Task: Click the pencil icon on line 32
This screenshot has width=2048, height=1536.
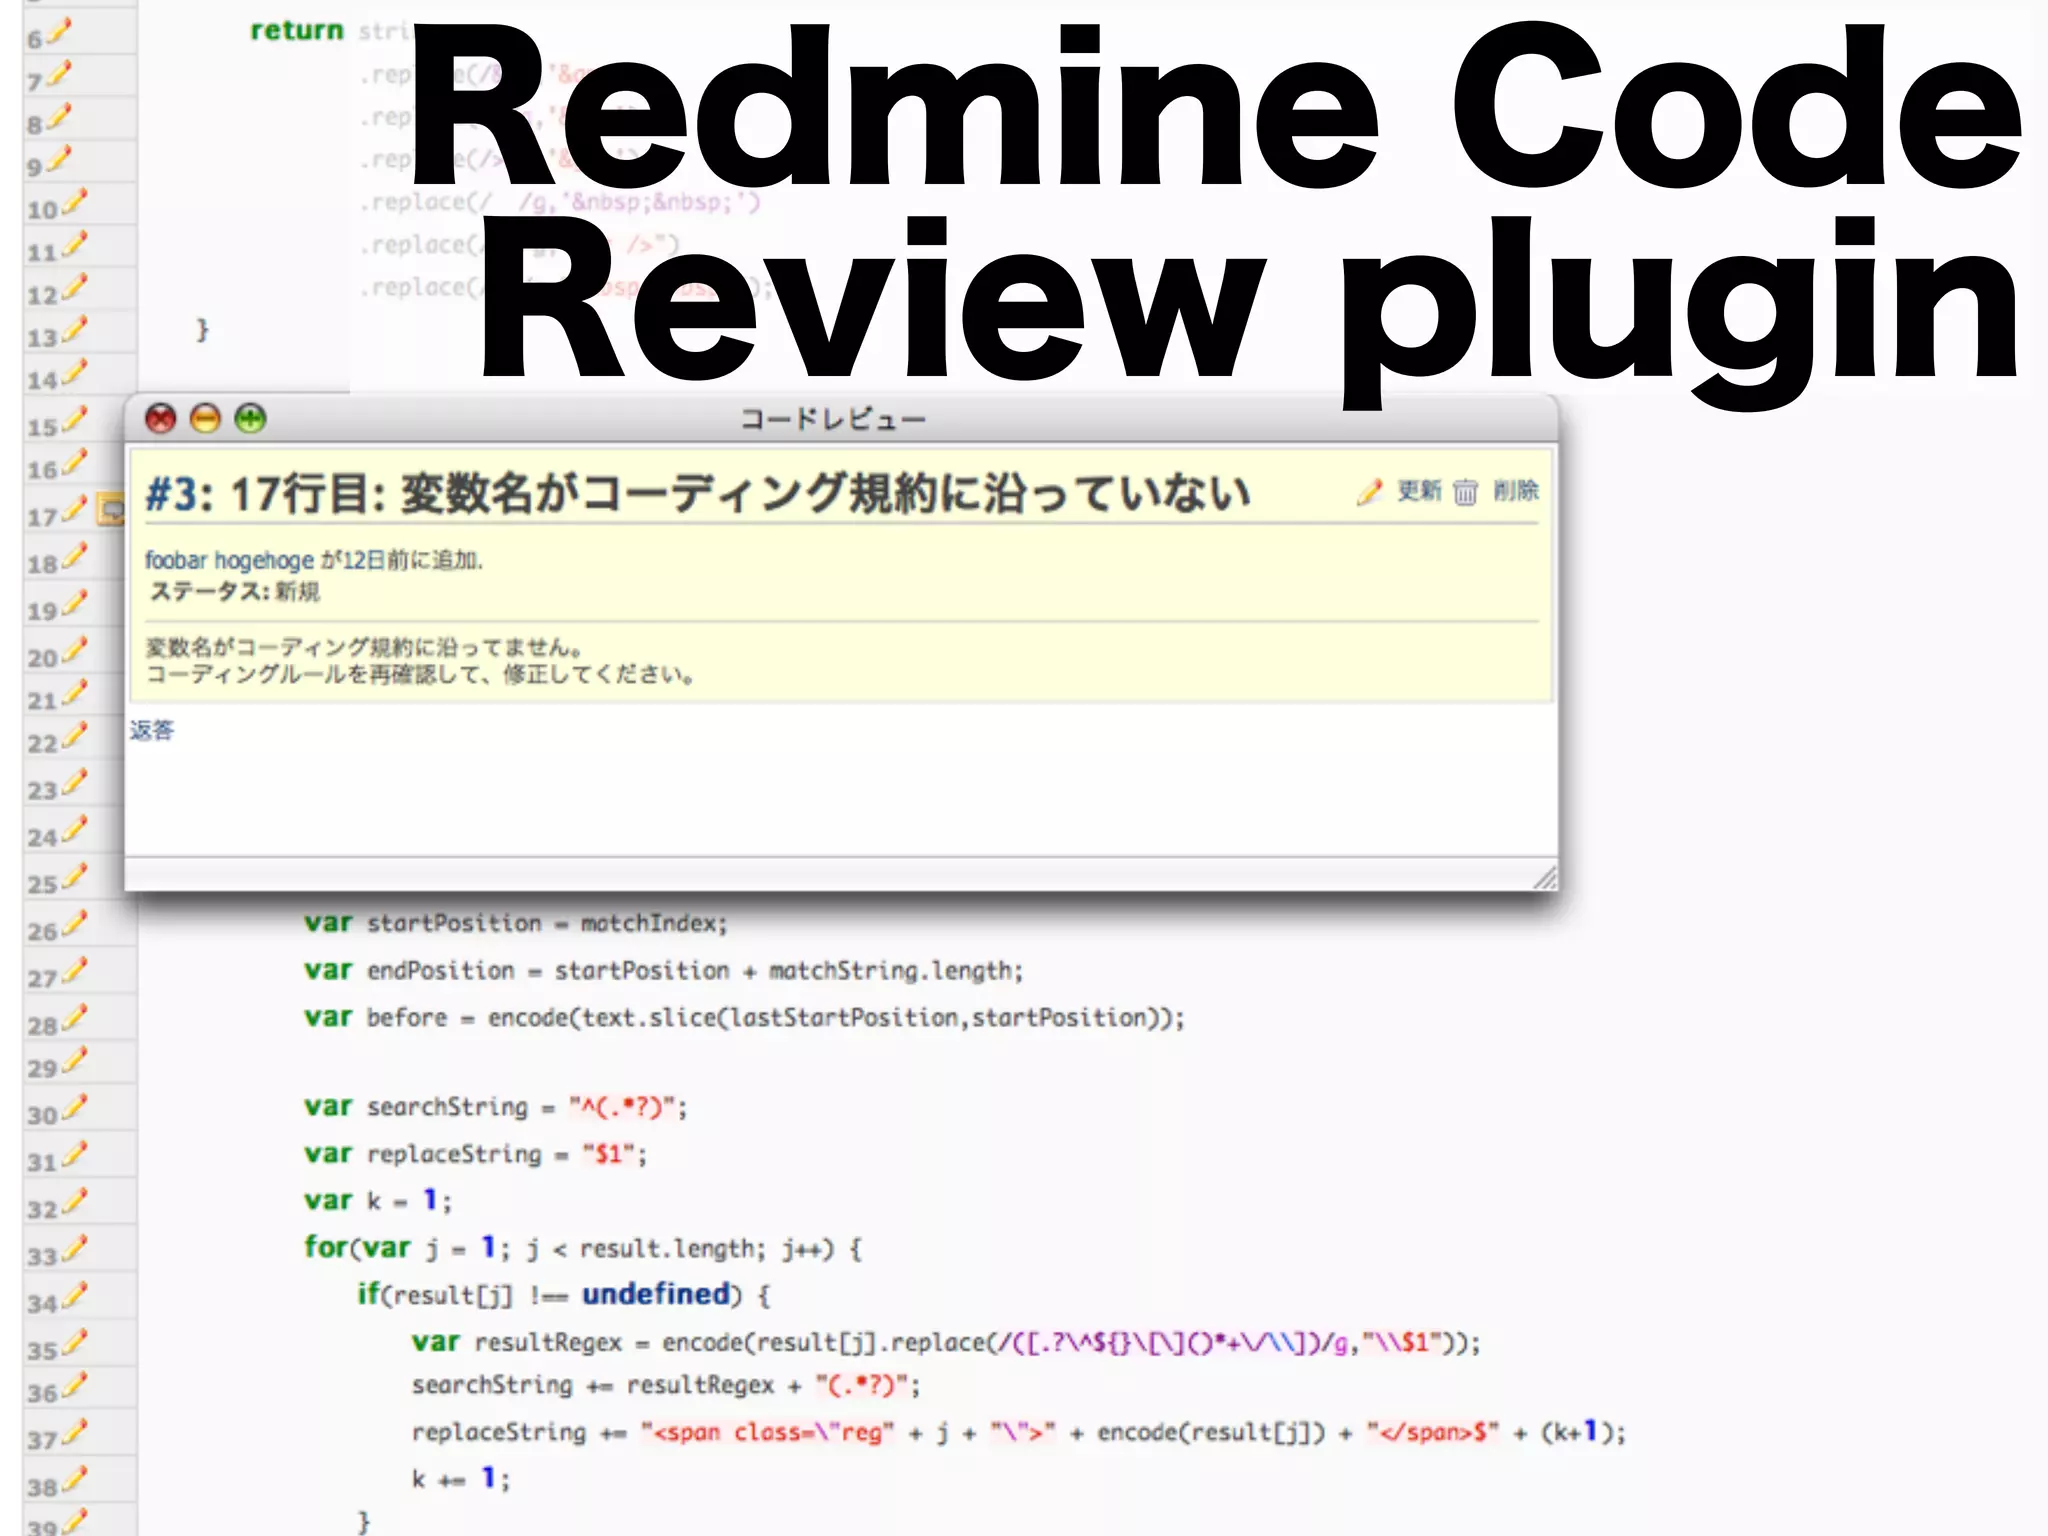Action: [75, 1202]
